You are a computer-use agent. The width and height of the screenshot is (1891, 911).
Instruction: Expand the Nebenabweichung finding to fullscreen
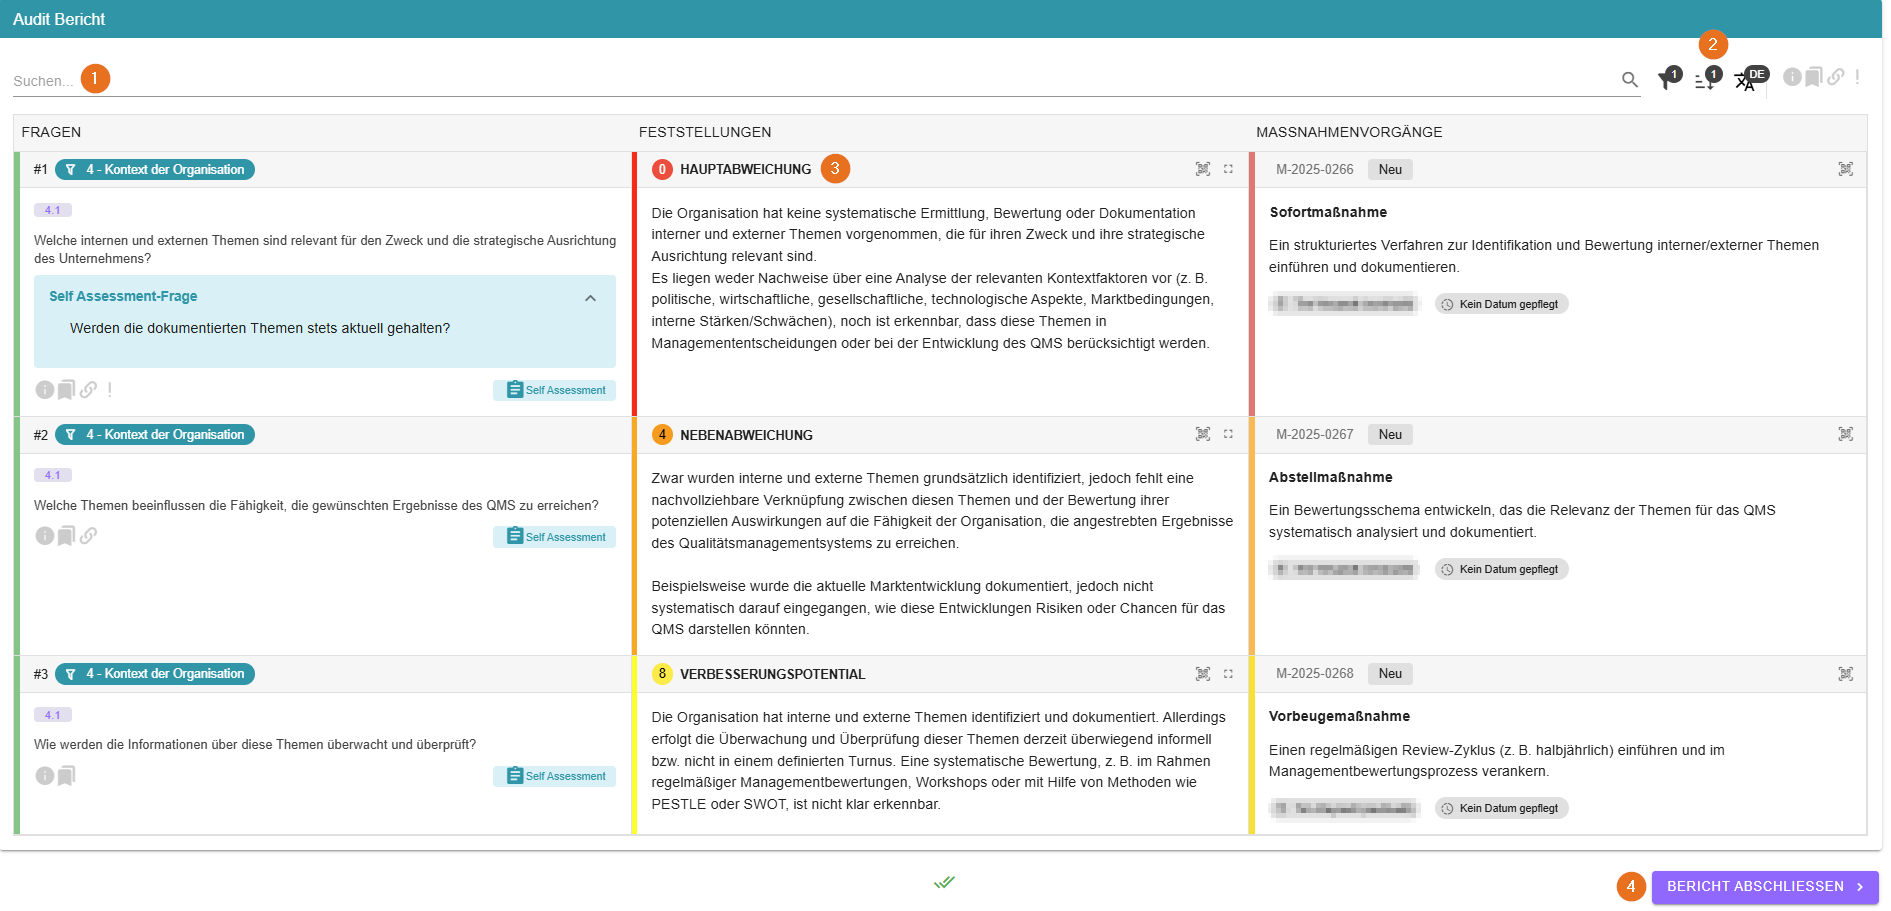click(1228, 435)
